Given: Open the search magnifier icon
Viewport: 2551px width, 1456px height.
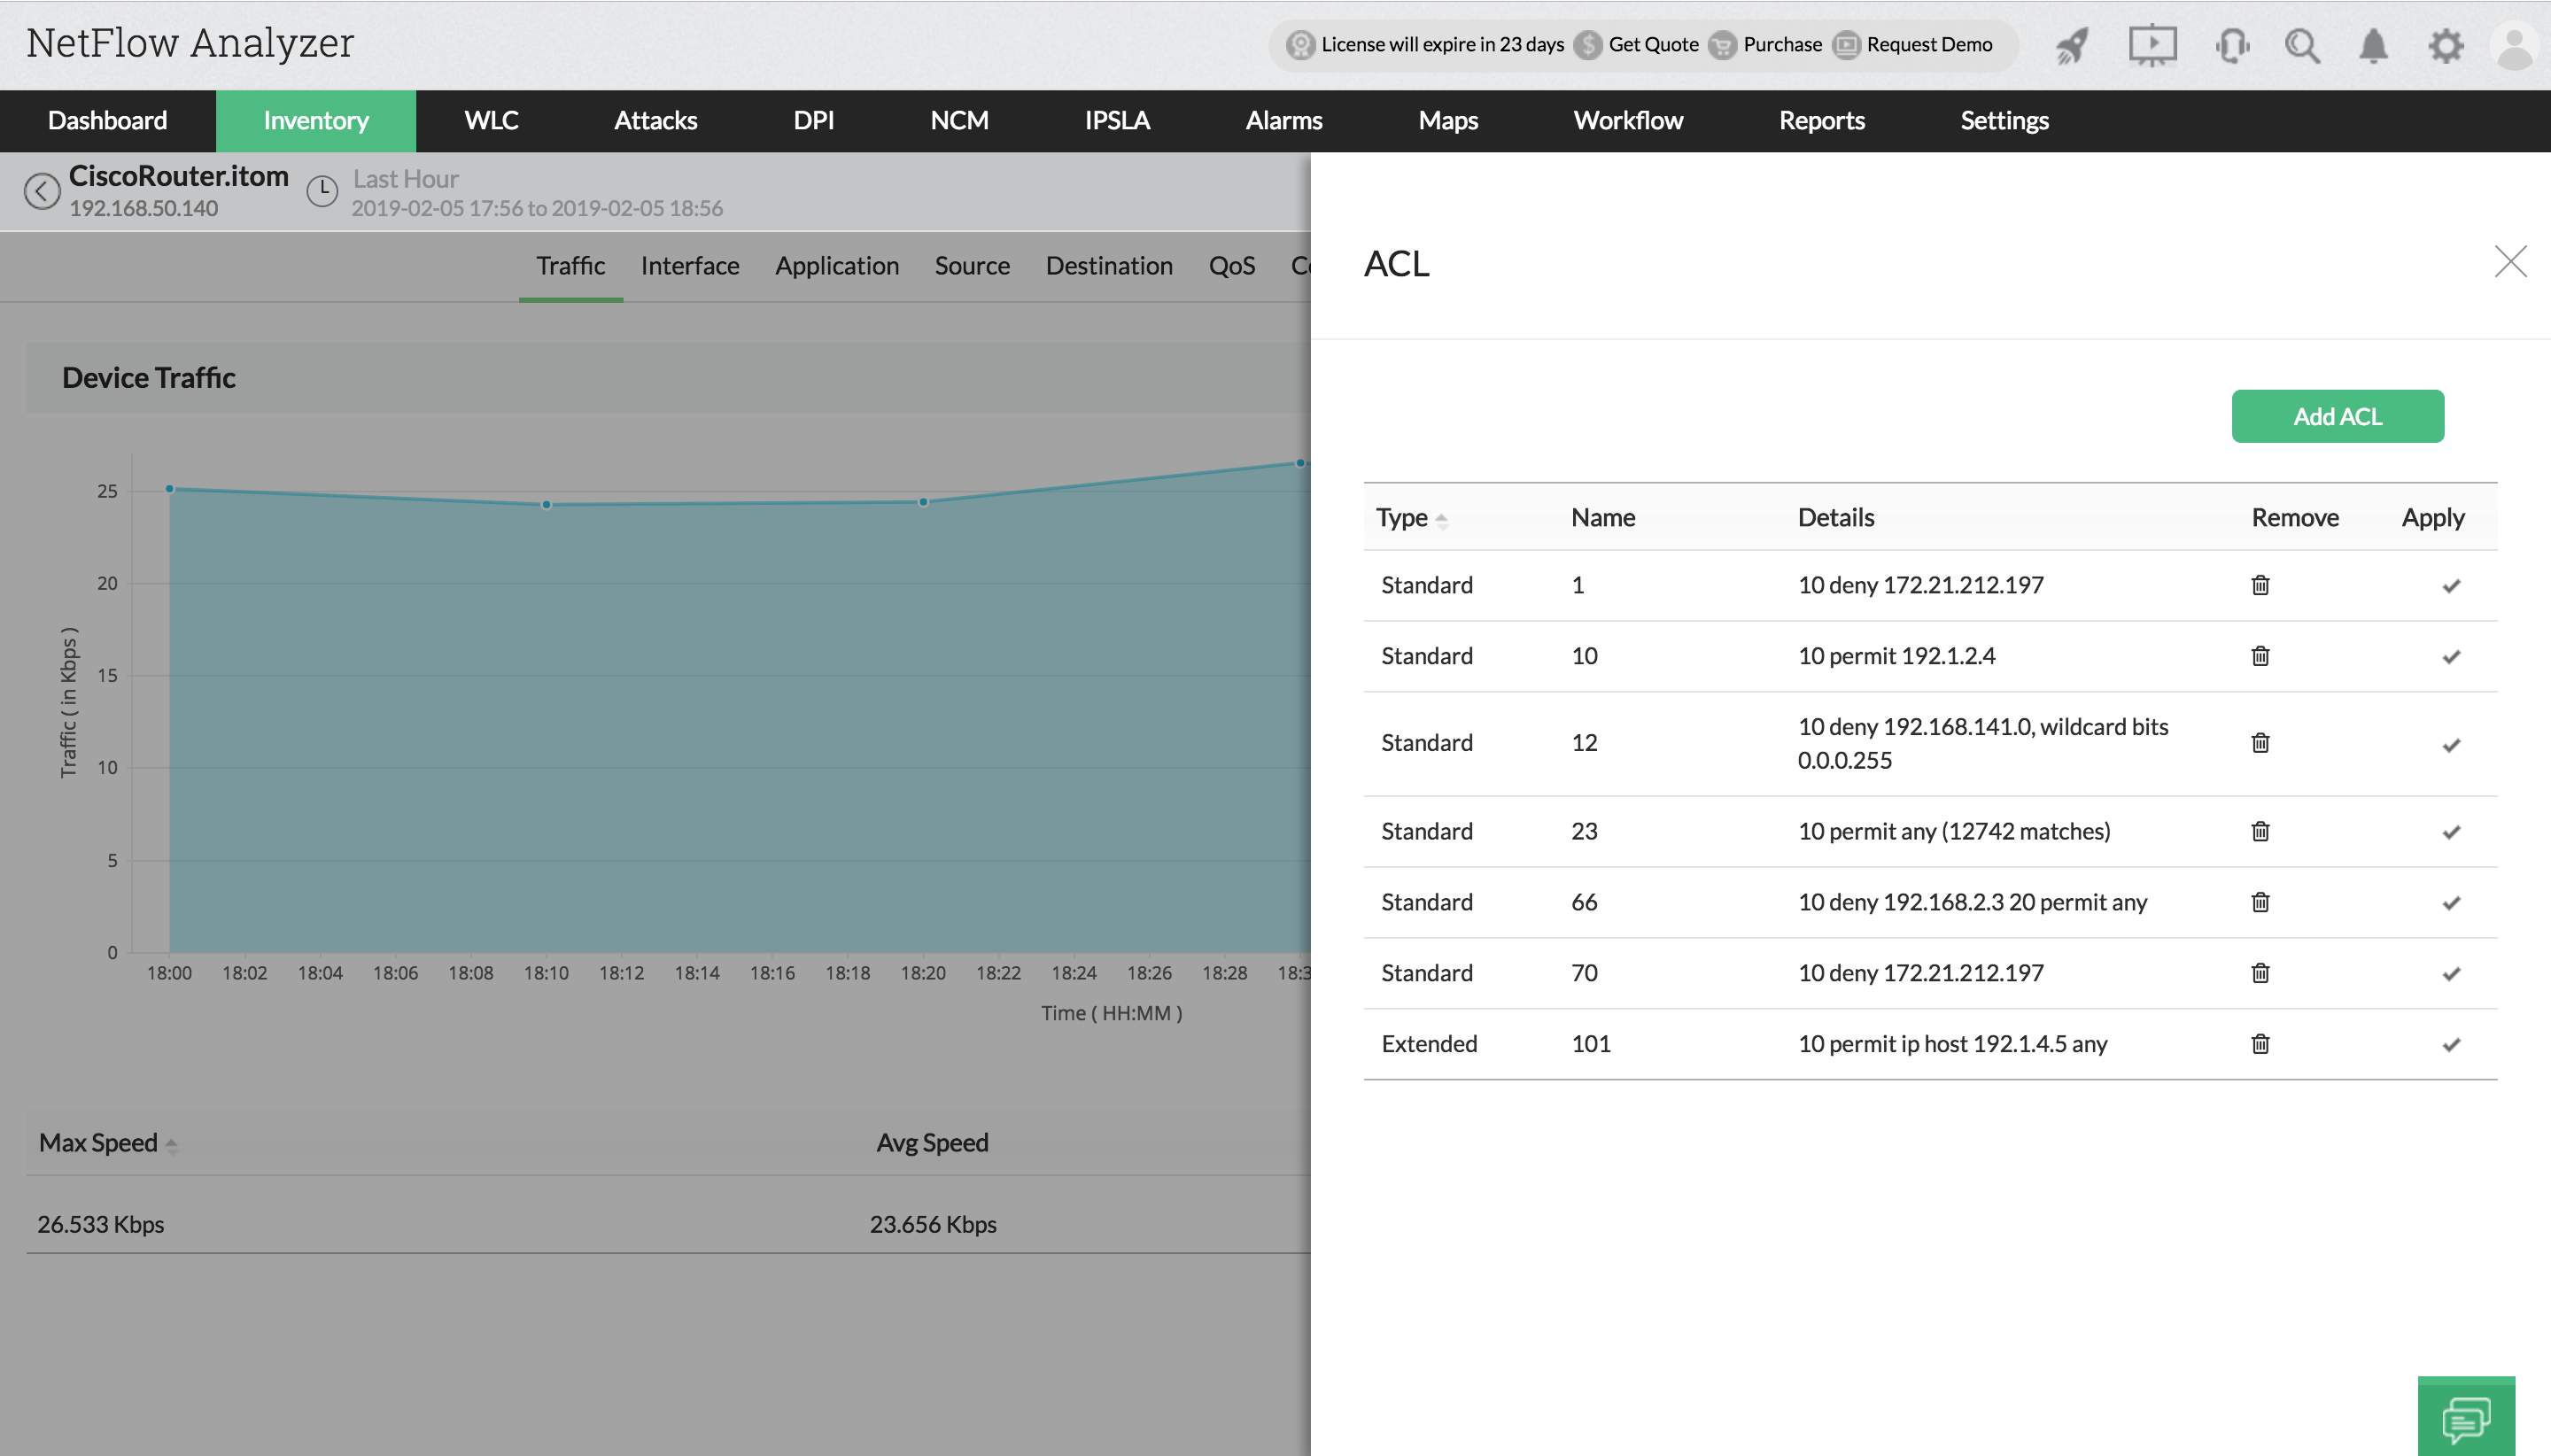Looking at the screenshot, I should 2302,46.
